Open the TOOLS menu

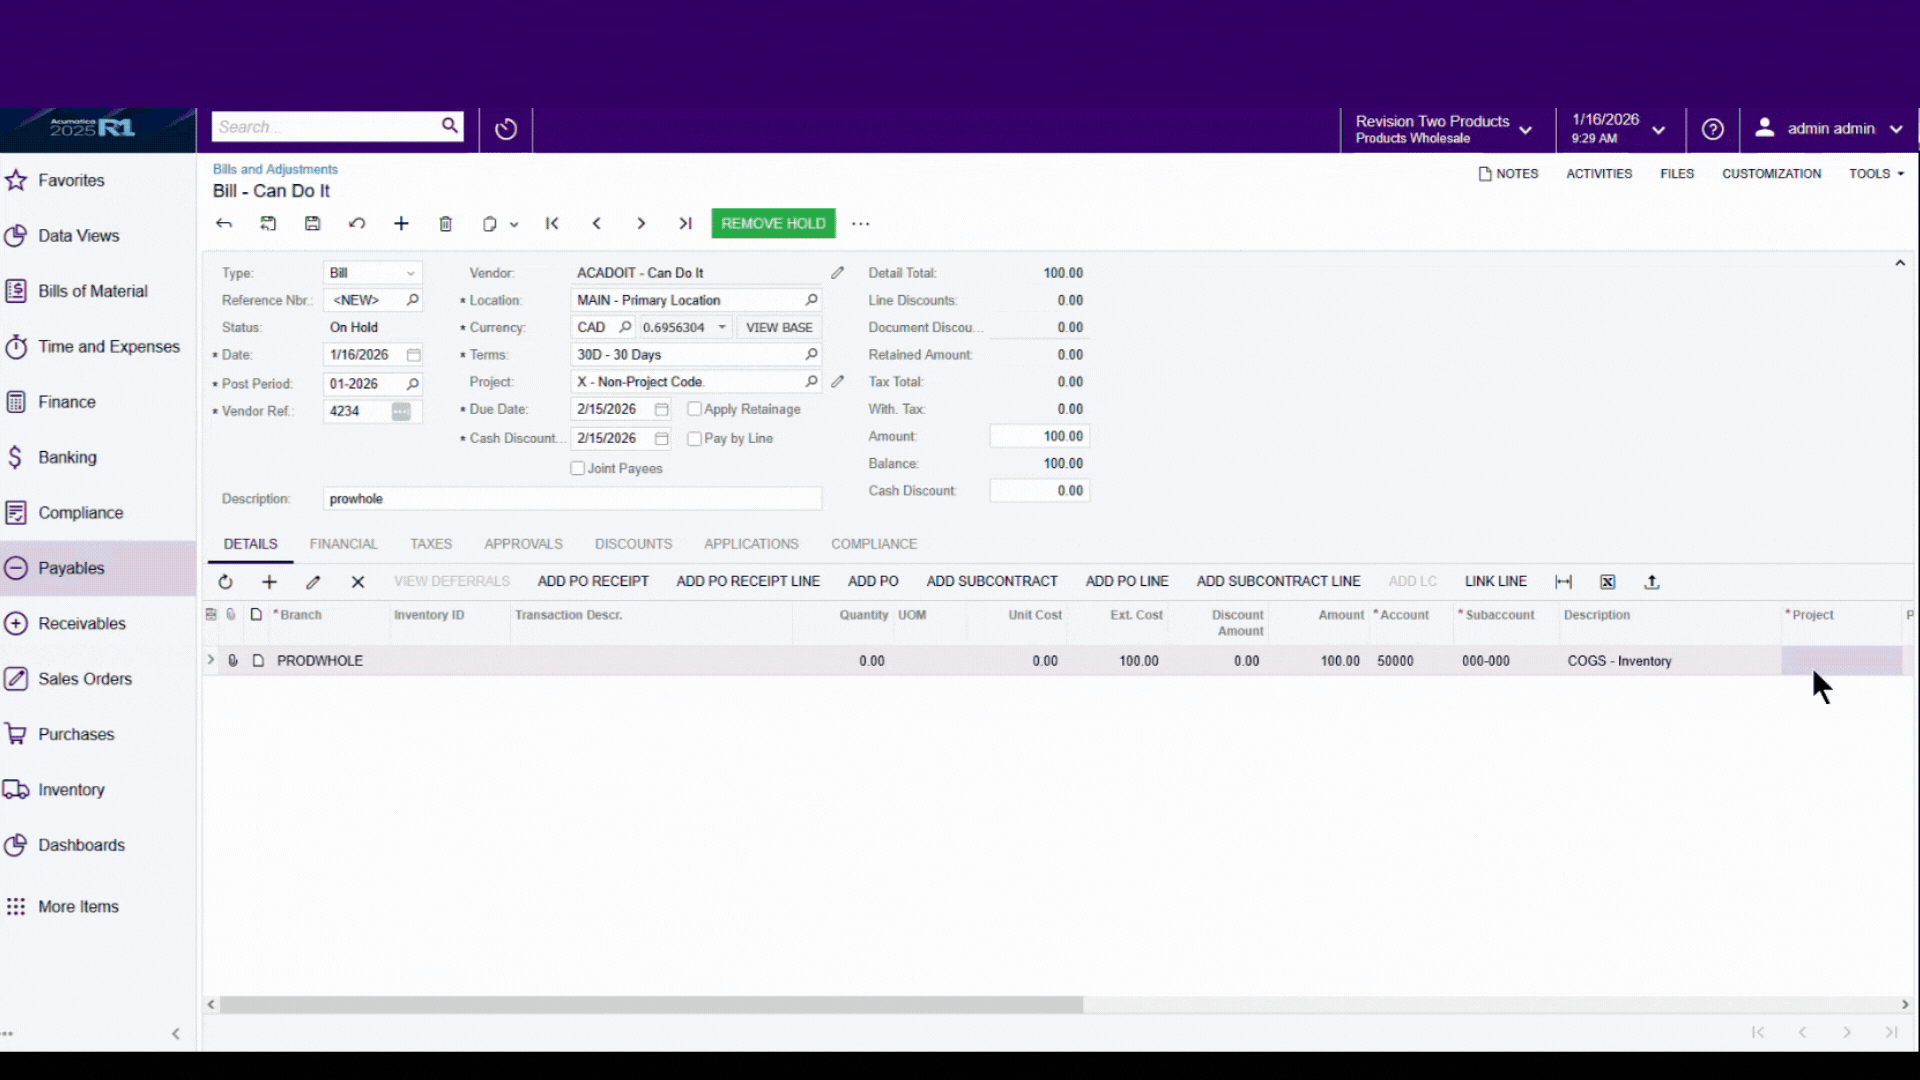[x=1875, y=173]
